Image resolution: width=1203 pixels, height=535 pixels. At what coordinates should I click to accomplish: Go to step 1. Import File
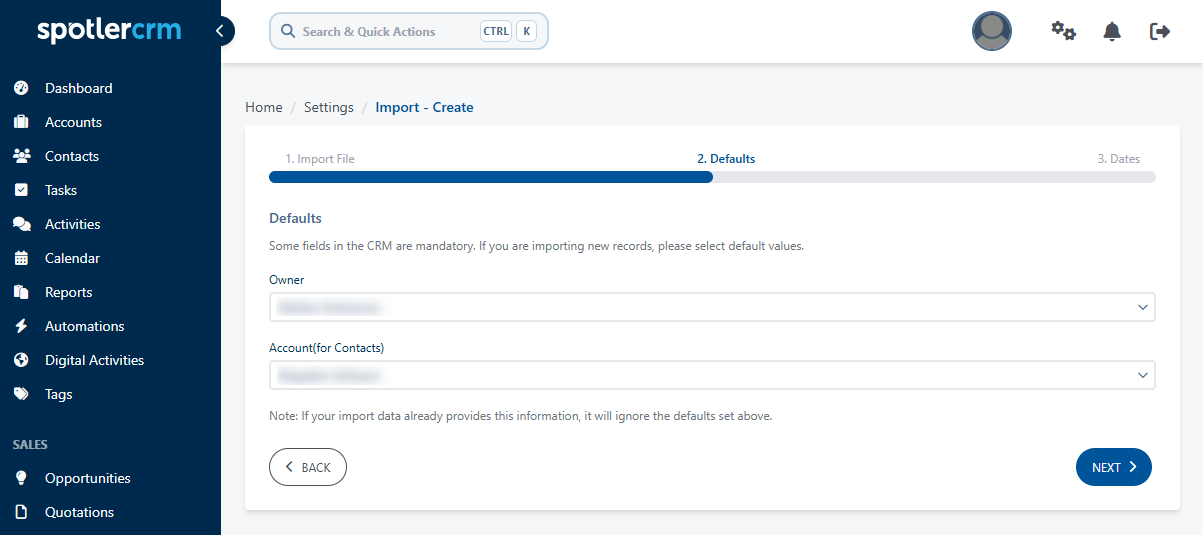(x=320, y=159)
